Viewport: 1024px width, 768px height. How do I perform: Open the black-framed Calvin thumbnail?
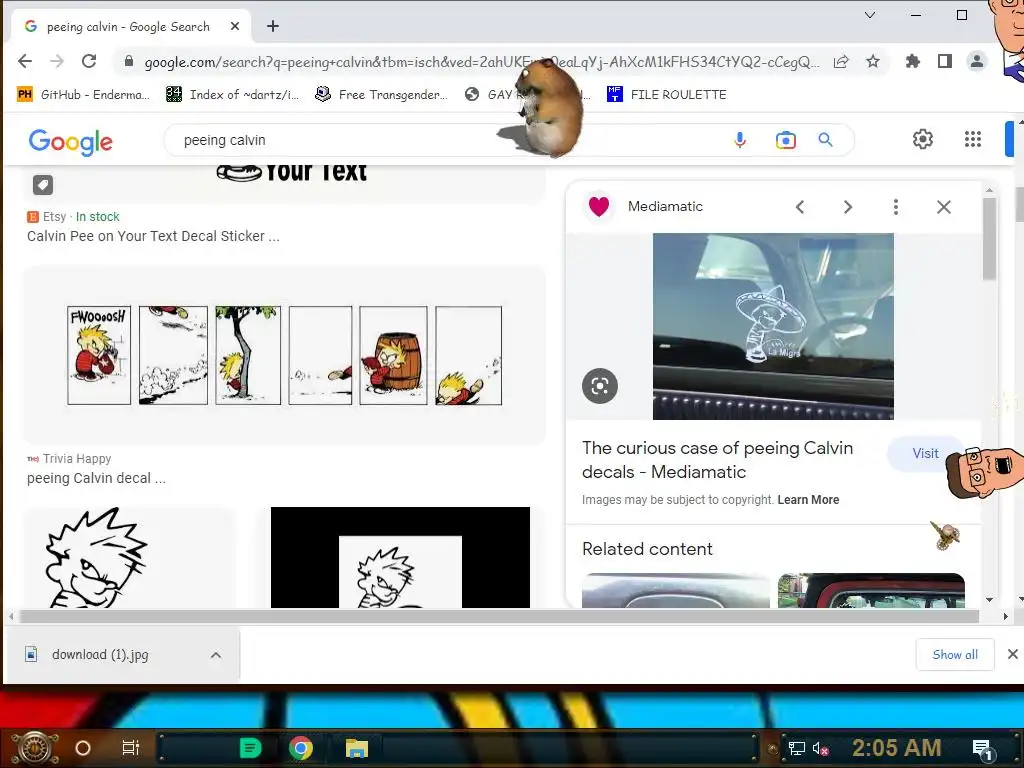click(400, 557)
